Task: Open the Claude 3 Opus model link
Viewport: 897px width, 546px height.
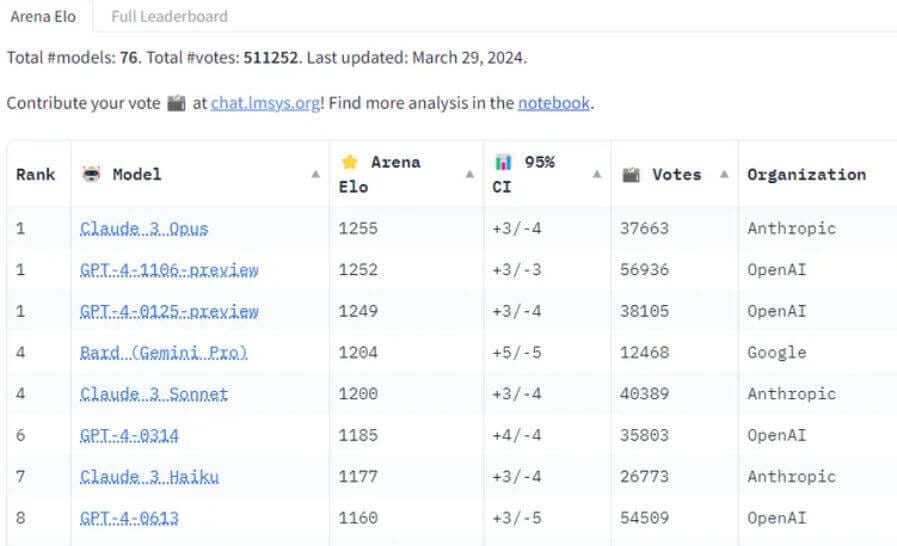Action: pyautogui.click(x=144, y=228)
